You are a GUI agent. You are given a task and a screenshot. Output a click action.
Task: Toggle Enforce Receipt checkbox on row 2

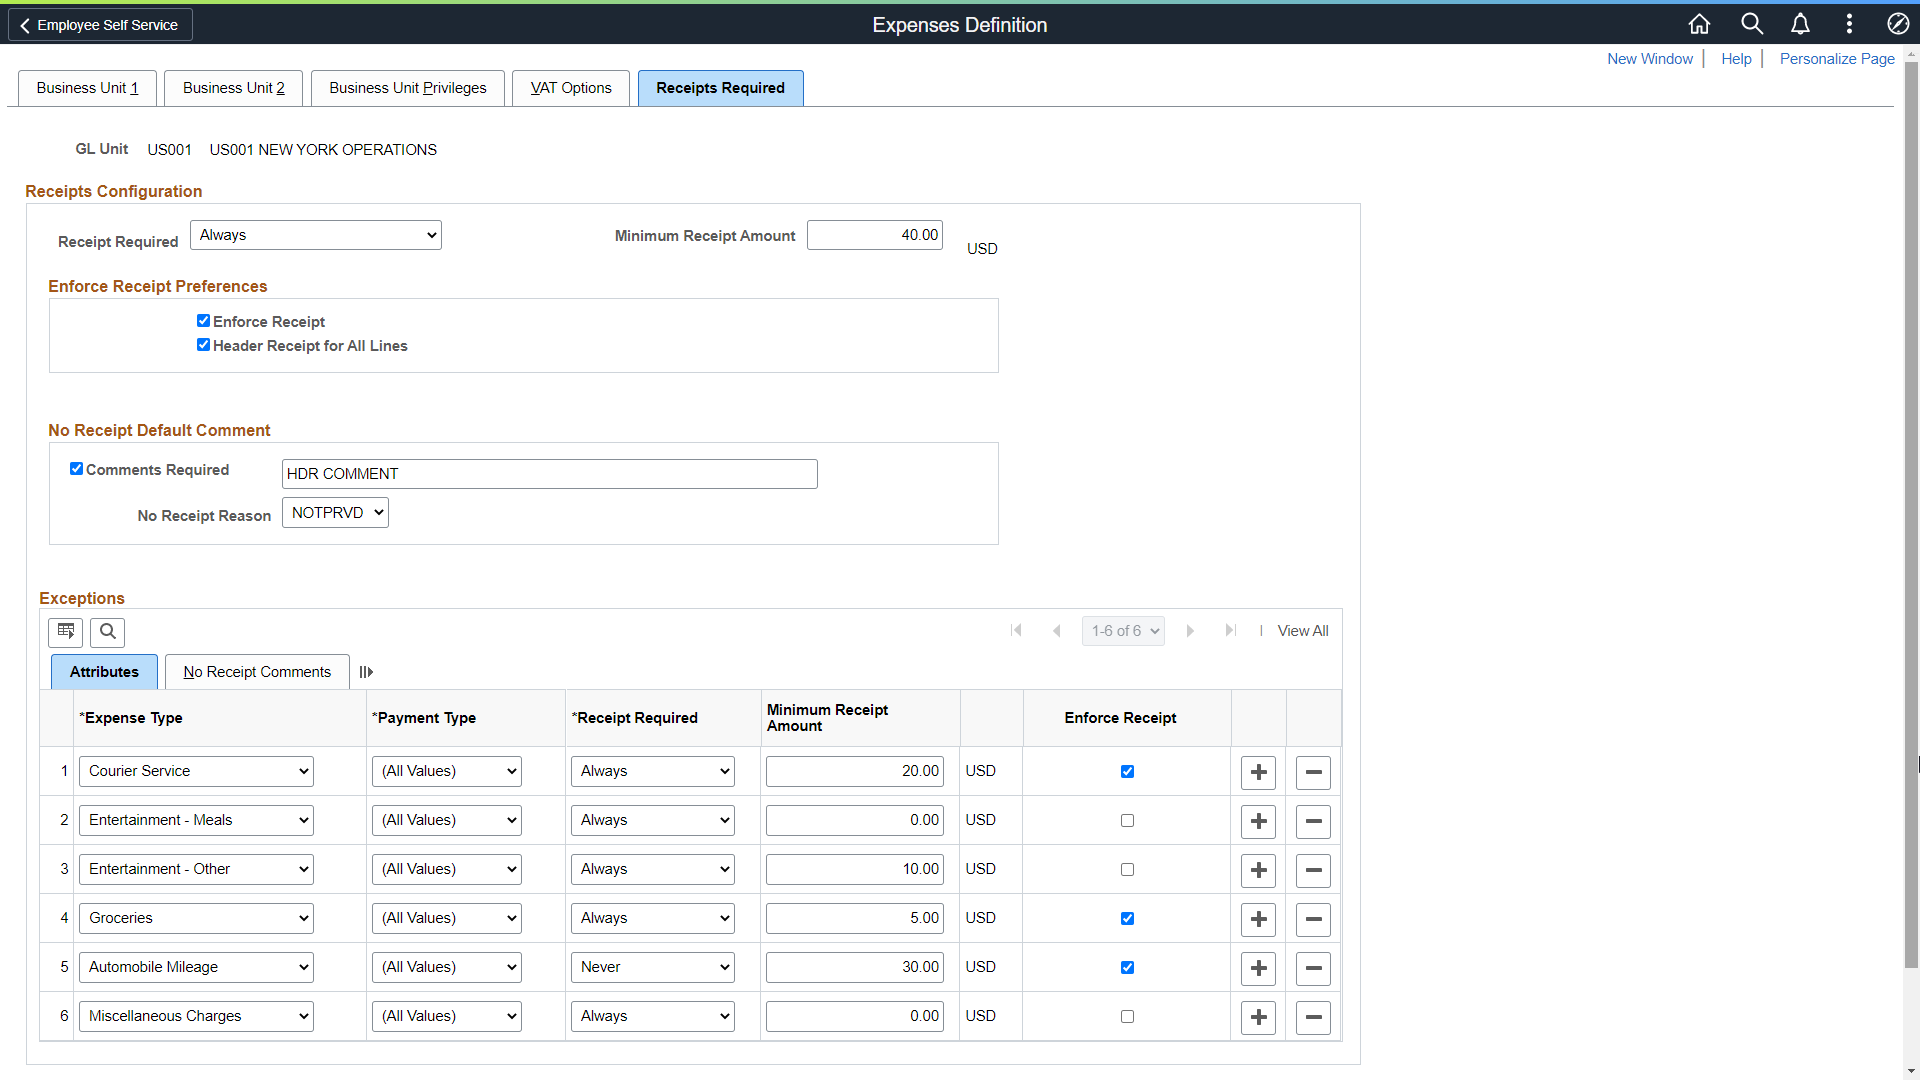1127,820
